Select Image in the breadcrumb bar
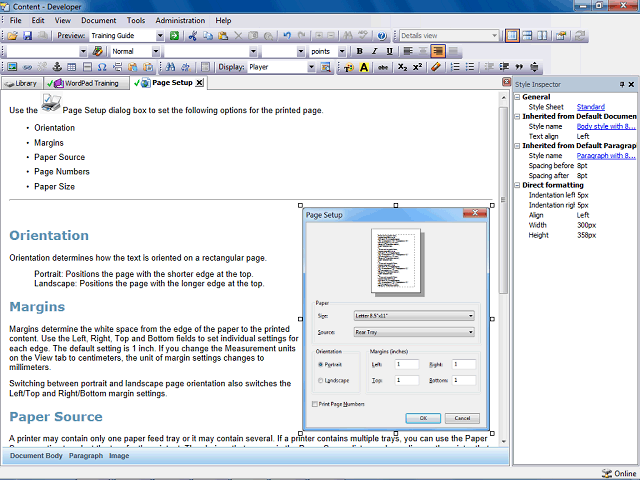Image resolution: width=640 pixels, height=480 pixels. click(x=119, y=456)
